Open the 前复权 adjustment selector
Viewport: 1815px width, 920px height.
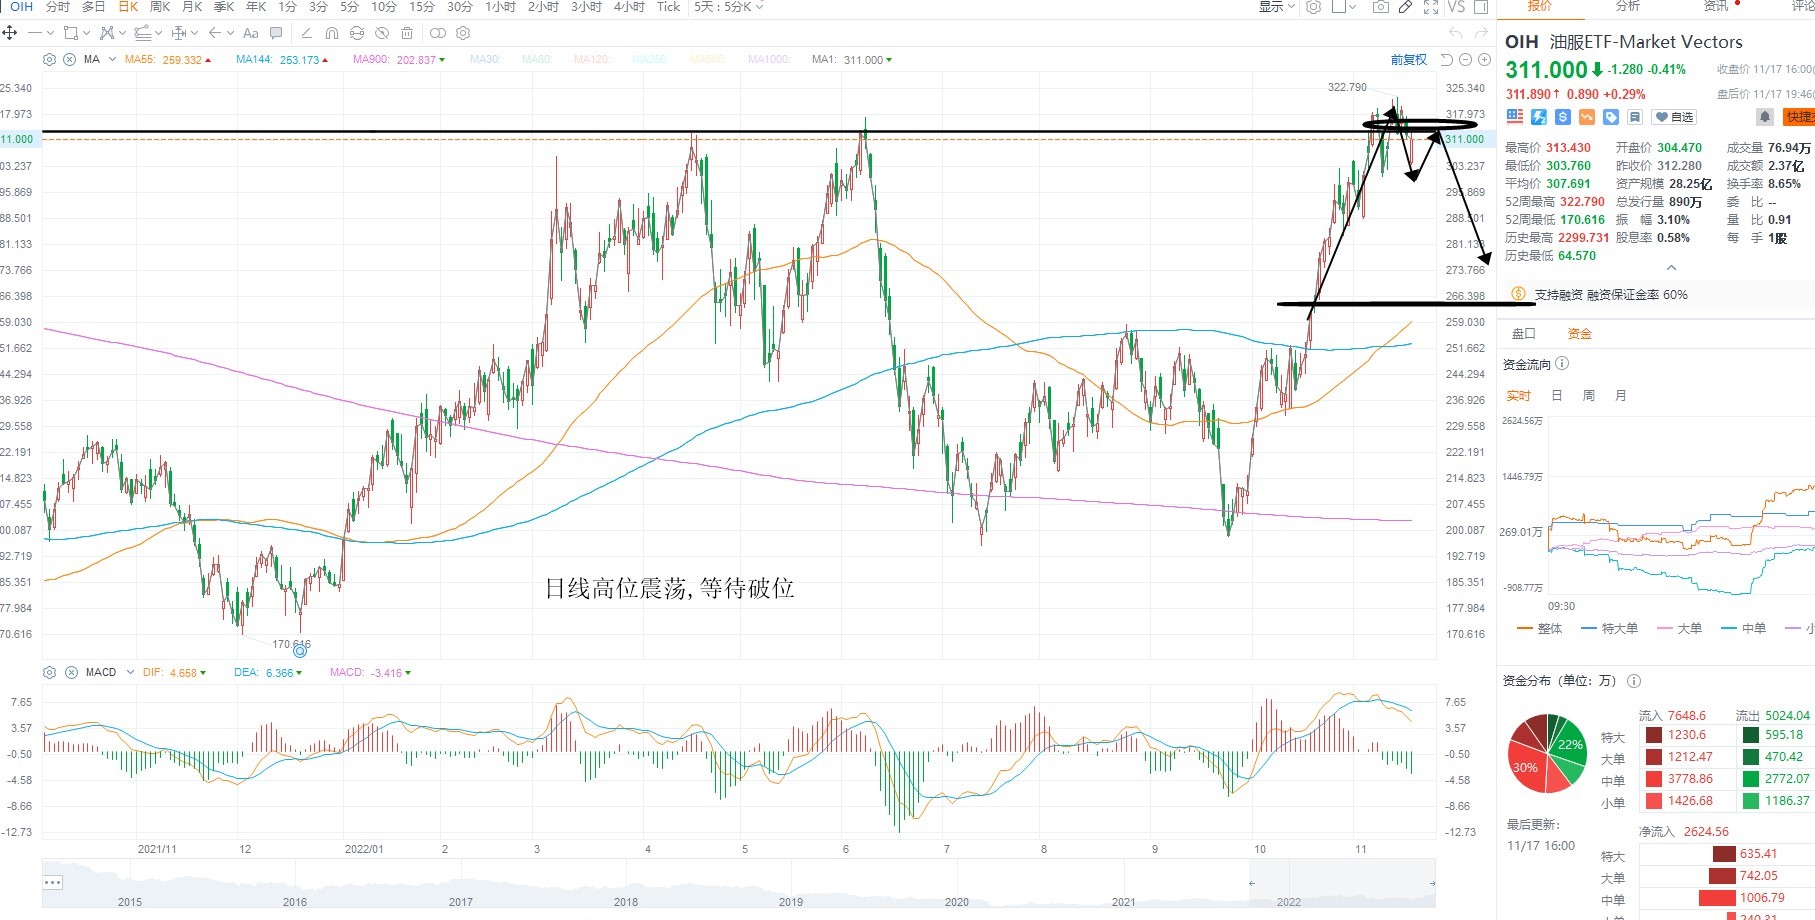[1409, 60]
